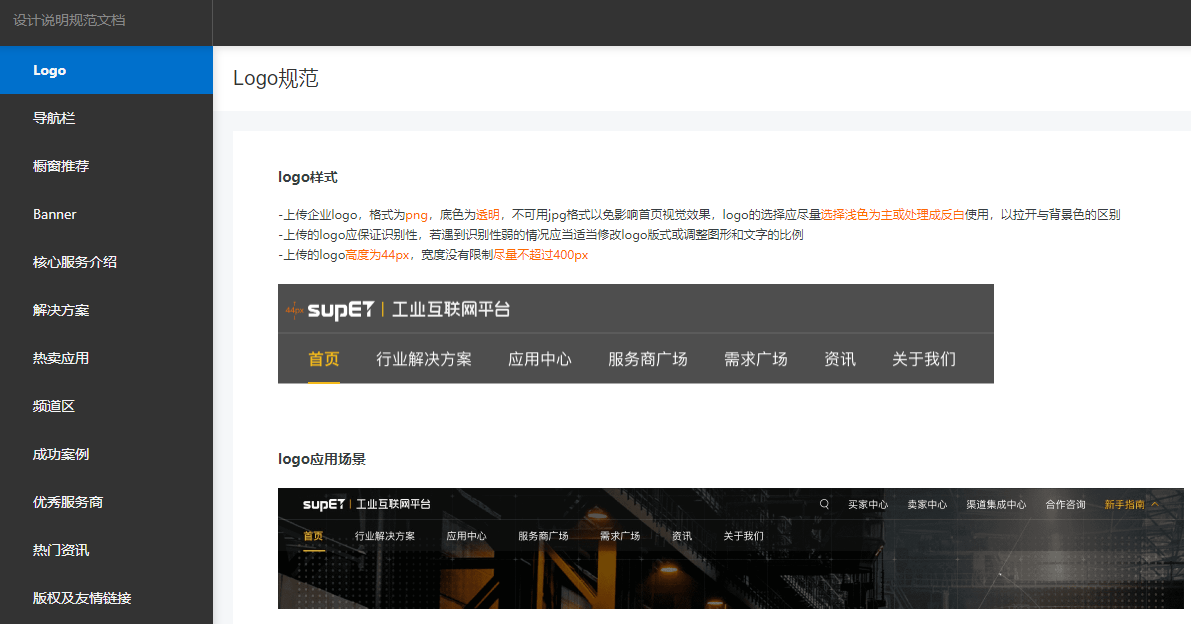Viewport: 1191px width, 624px height.
Task: Click 卖家中心 link in scene preview
Action: coord(927,504)
